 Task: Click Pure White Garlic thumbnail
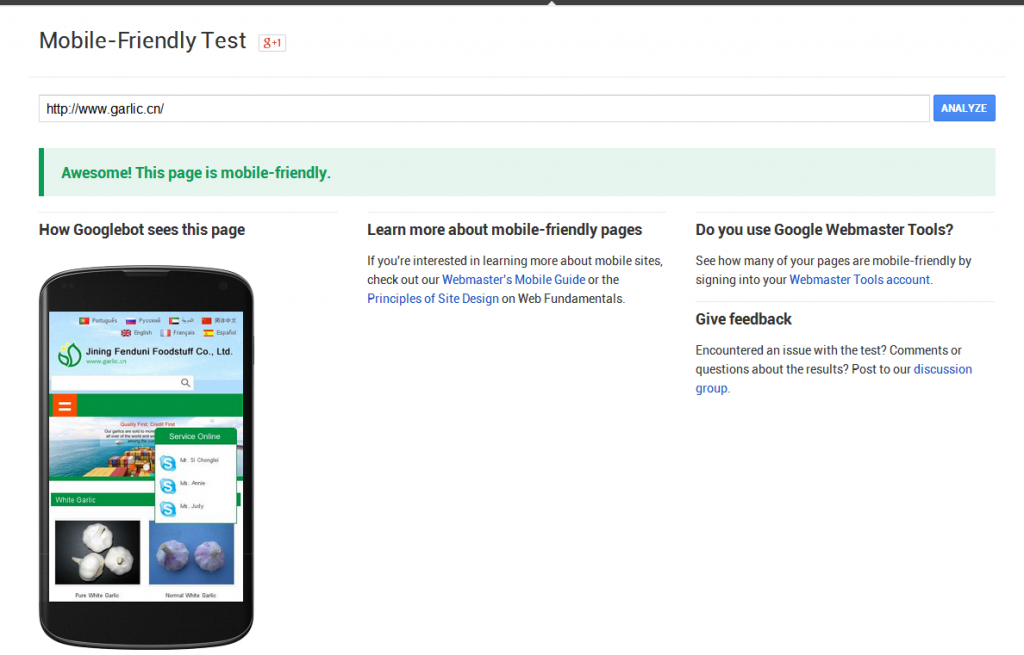coord(97,552)
